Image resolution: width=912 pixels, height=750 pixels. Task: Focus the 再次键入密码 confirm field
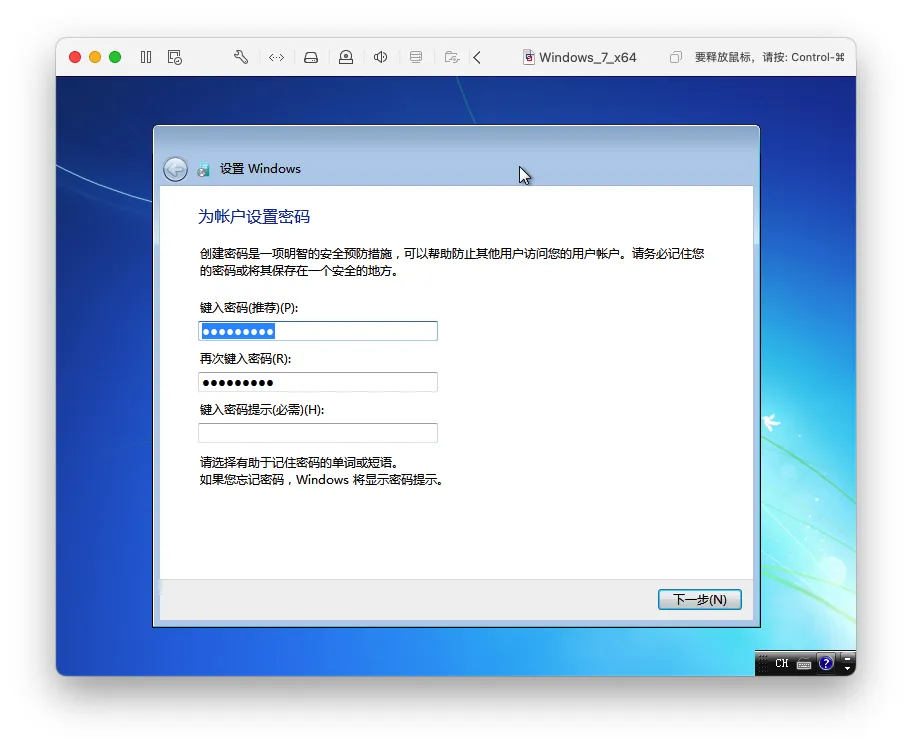click(318, 382)
